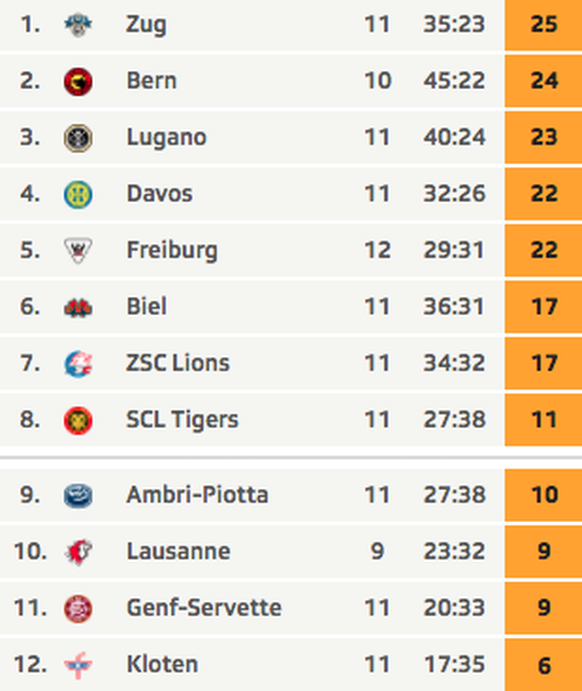Image resolution: width=582 pixels, height=691 pixels.
Task: Click the SCL Tigers logo
Action: pyautogui.click(x=78, y=420)
